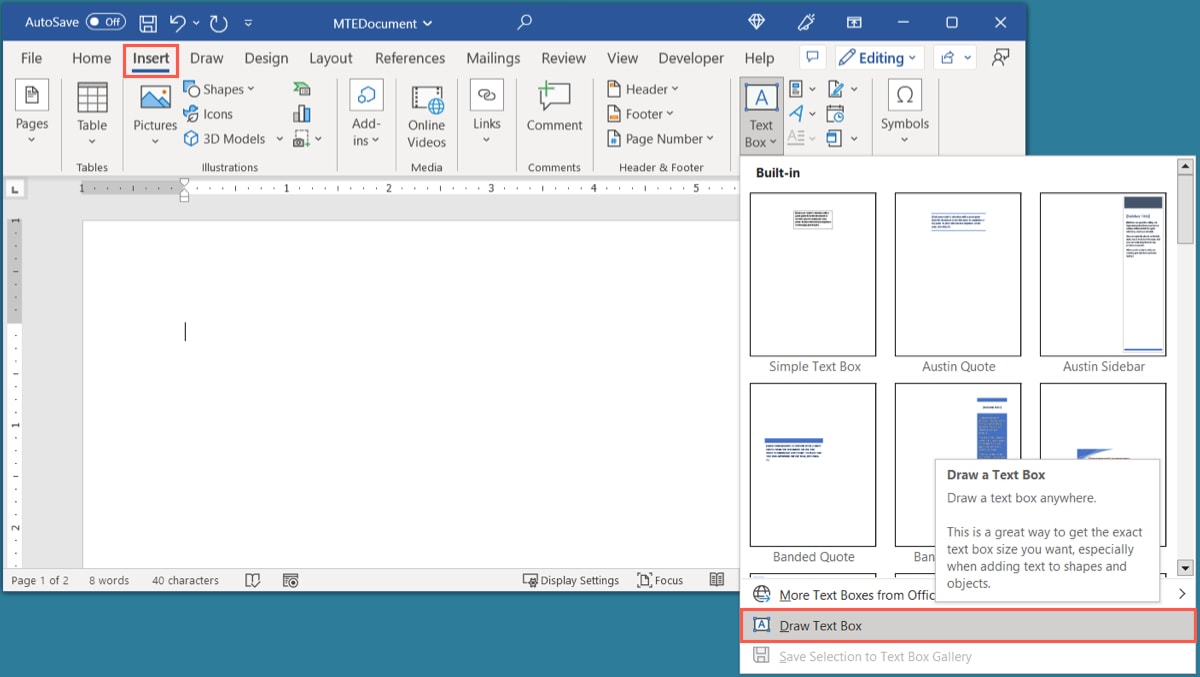Enable Focus mode from the status bar
Image resolution: width=1200 pixels, height=677 pixels.
click(x=659, y=580)
